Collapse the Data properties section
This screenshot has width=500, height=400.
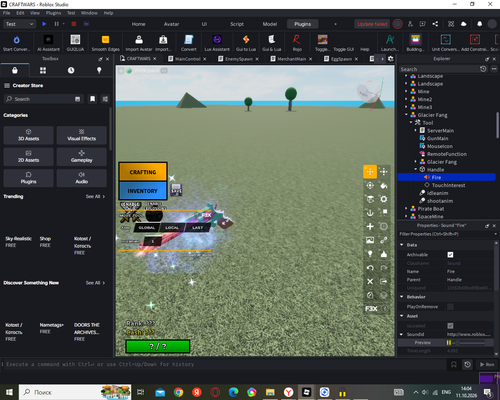point(402,245)
